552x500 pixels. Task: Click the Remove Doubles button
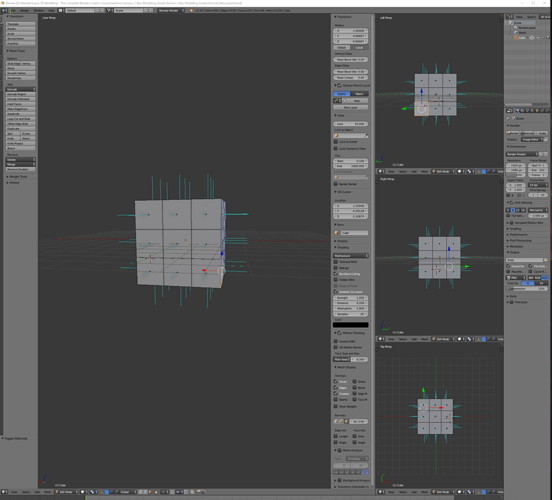pos(20,169)
